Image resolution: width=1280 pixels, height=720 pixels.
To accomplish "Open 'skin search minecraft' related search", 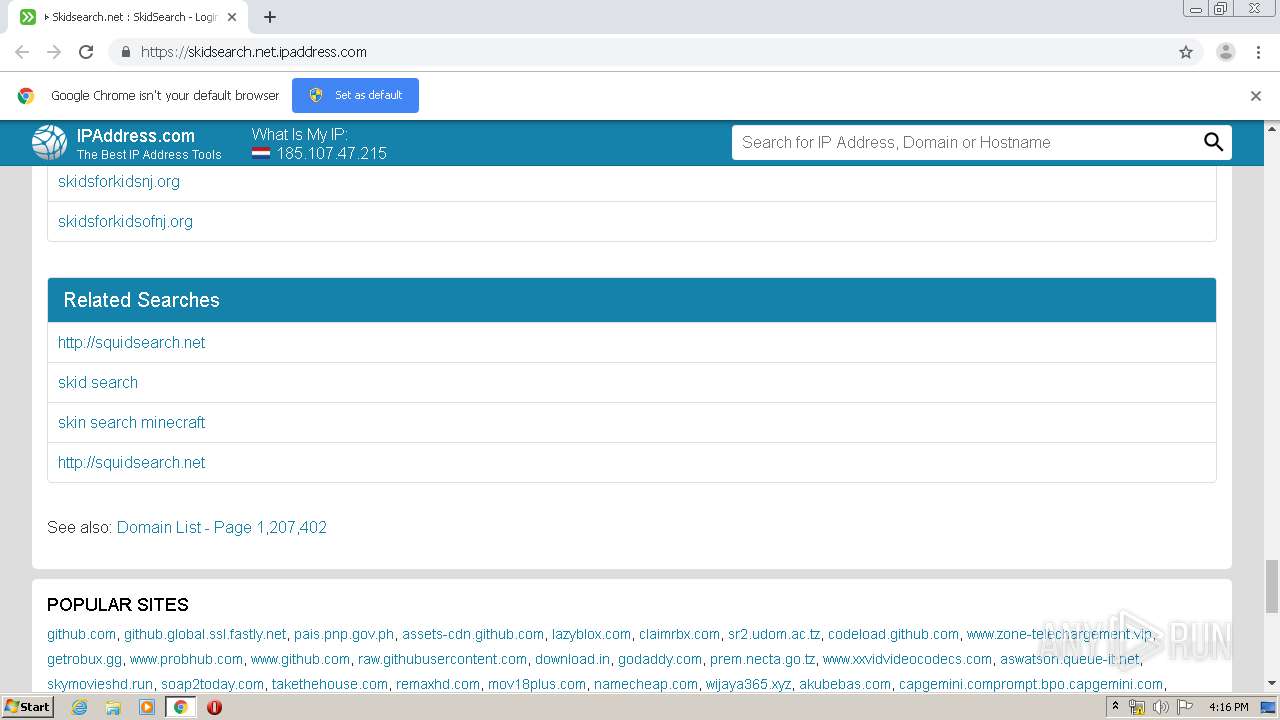I will click(x=131, y=422).
